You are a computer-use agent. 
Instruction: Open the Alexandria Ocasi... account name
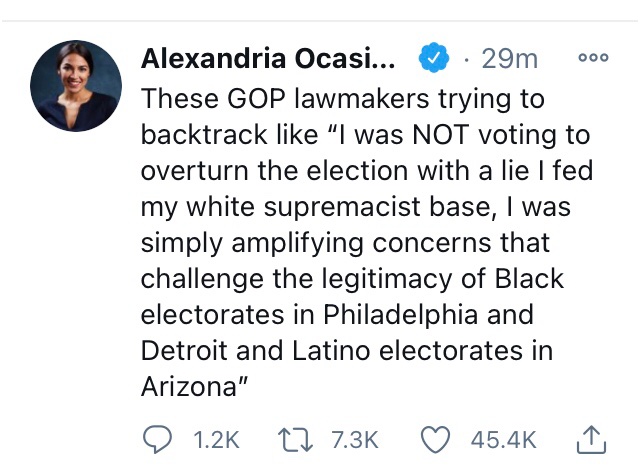tap(268, 58)
